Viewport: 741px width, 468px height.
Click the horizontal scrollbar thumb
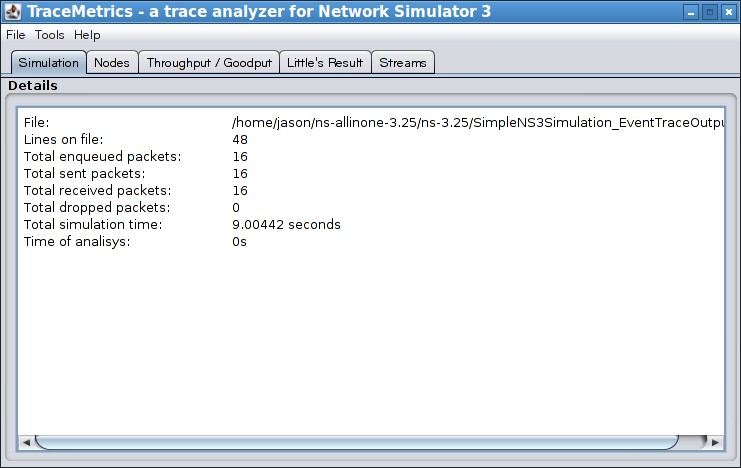357,442
